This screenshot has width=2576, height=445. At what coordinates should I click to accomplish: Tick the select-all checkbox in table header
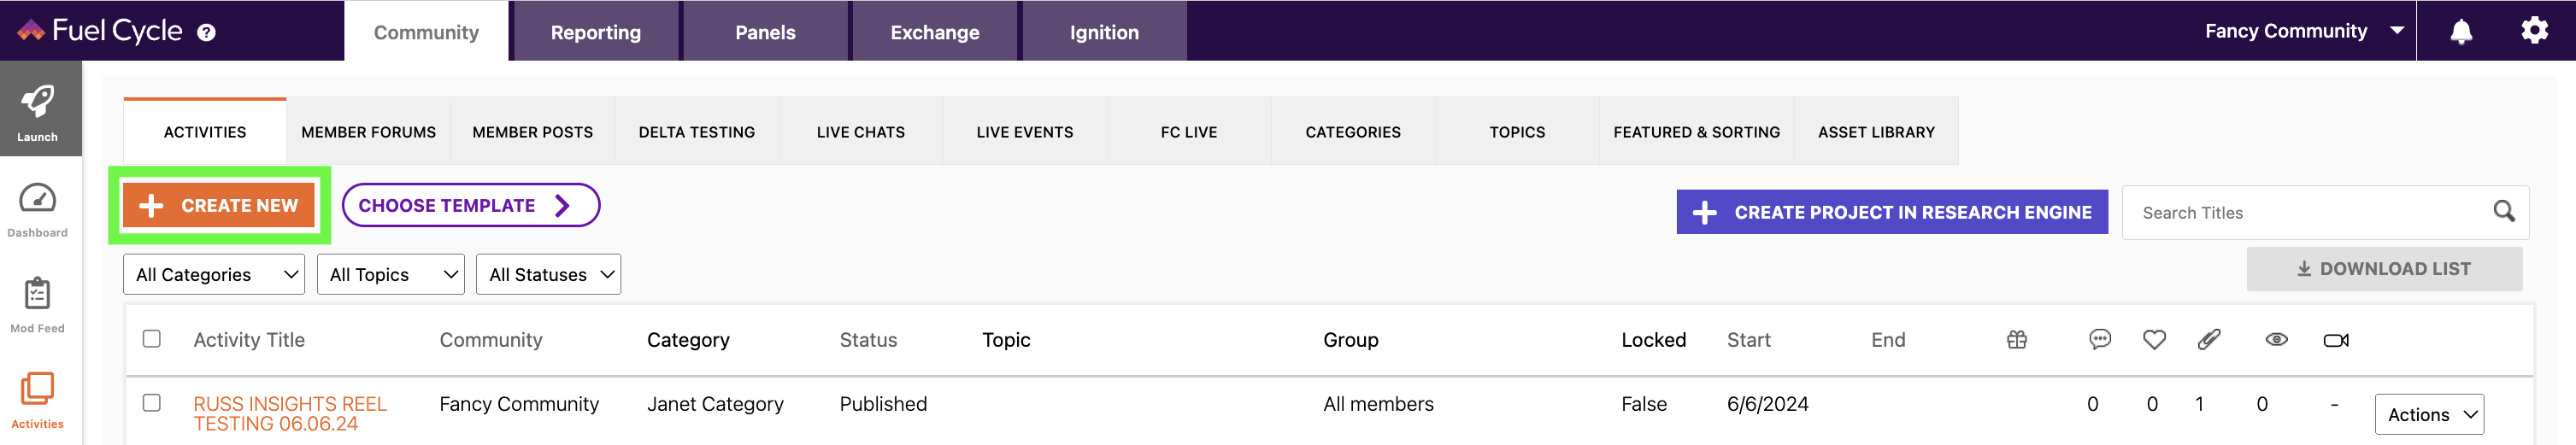point(152,339)
